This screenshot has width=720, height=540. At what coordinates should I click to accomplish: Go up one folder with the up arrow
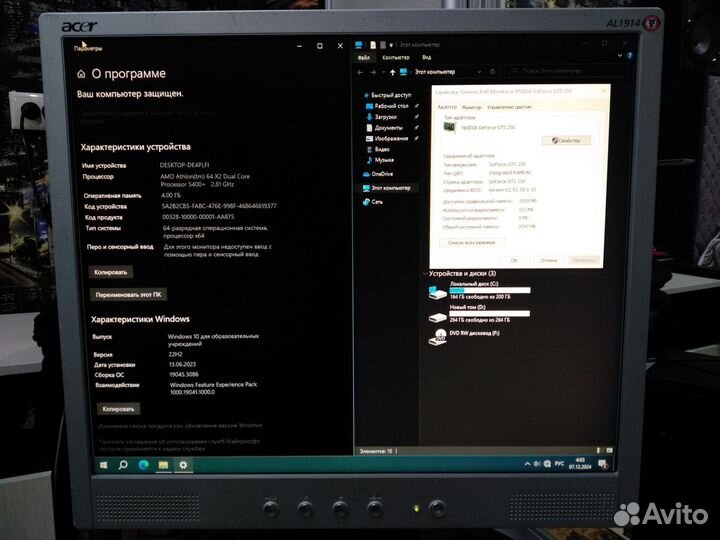(x=392, y=72)
